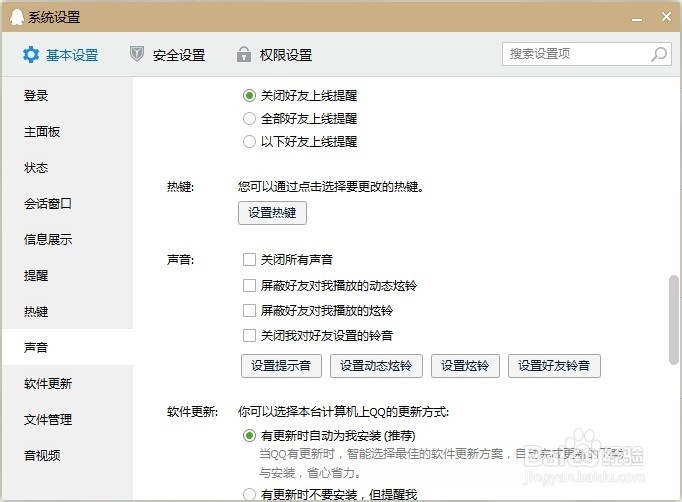Select 有更新时自动为我安装 (推荐) radio option
The width and height of the screenshot is (682, 502).
[249, 435]
